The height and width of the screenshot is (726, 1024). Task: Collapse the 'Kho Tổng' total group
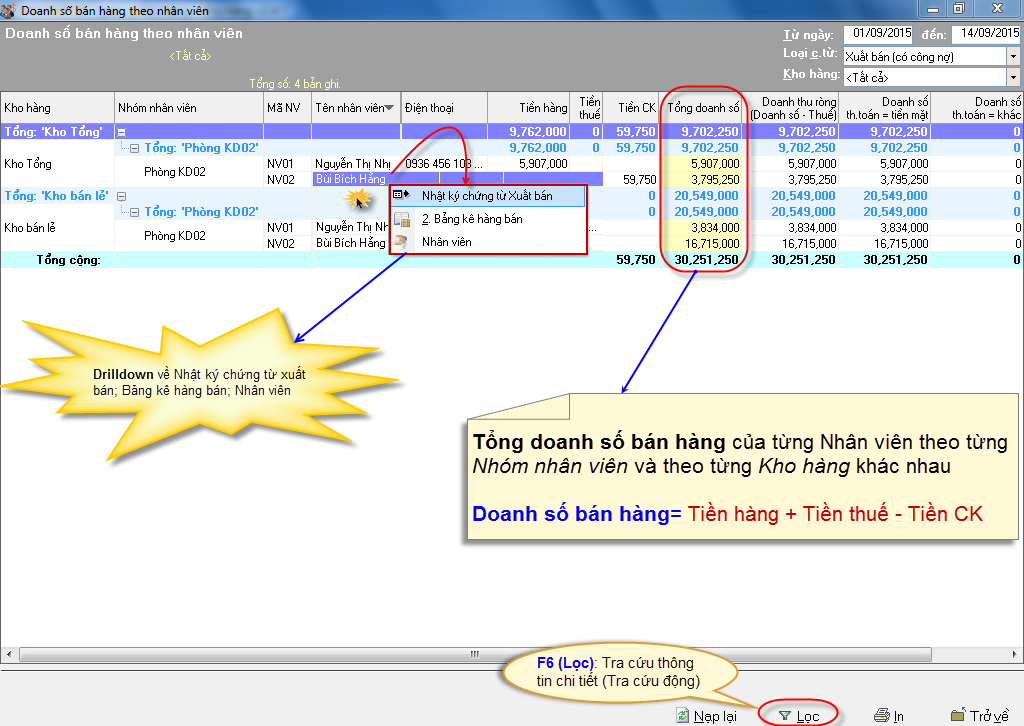(x=121, y=132)
